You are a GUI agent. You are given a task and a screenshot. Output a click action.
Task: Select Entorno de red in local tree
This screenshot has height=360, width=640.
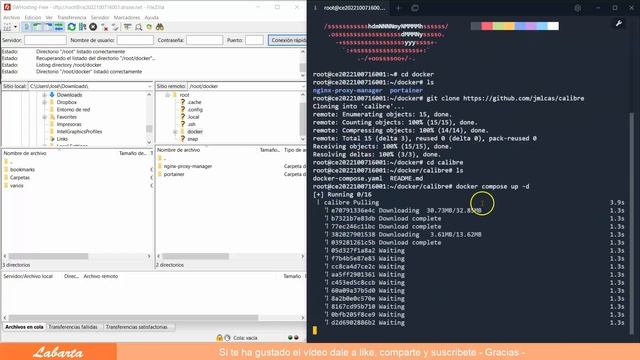73,109
